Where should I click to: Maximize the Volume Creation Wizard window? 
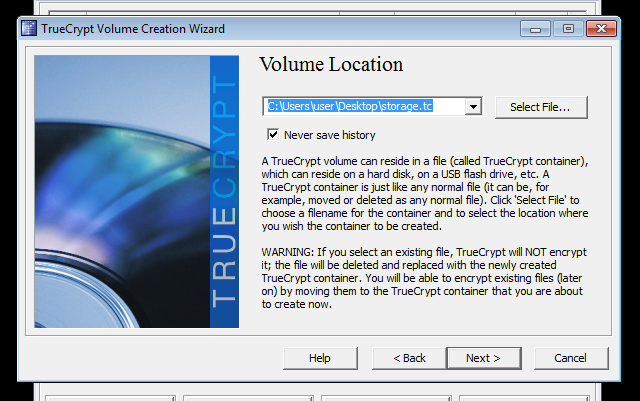coord(568,28)
